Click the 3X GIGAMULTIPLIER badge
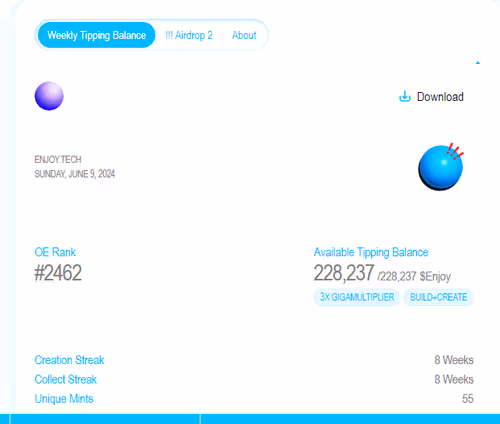500x424 pixels. pos(357,297)
